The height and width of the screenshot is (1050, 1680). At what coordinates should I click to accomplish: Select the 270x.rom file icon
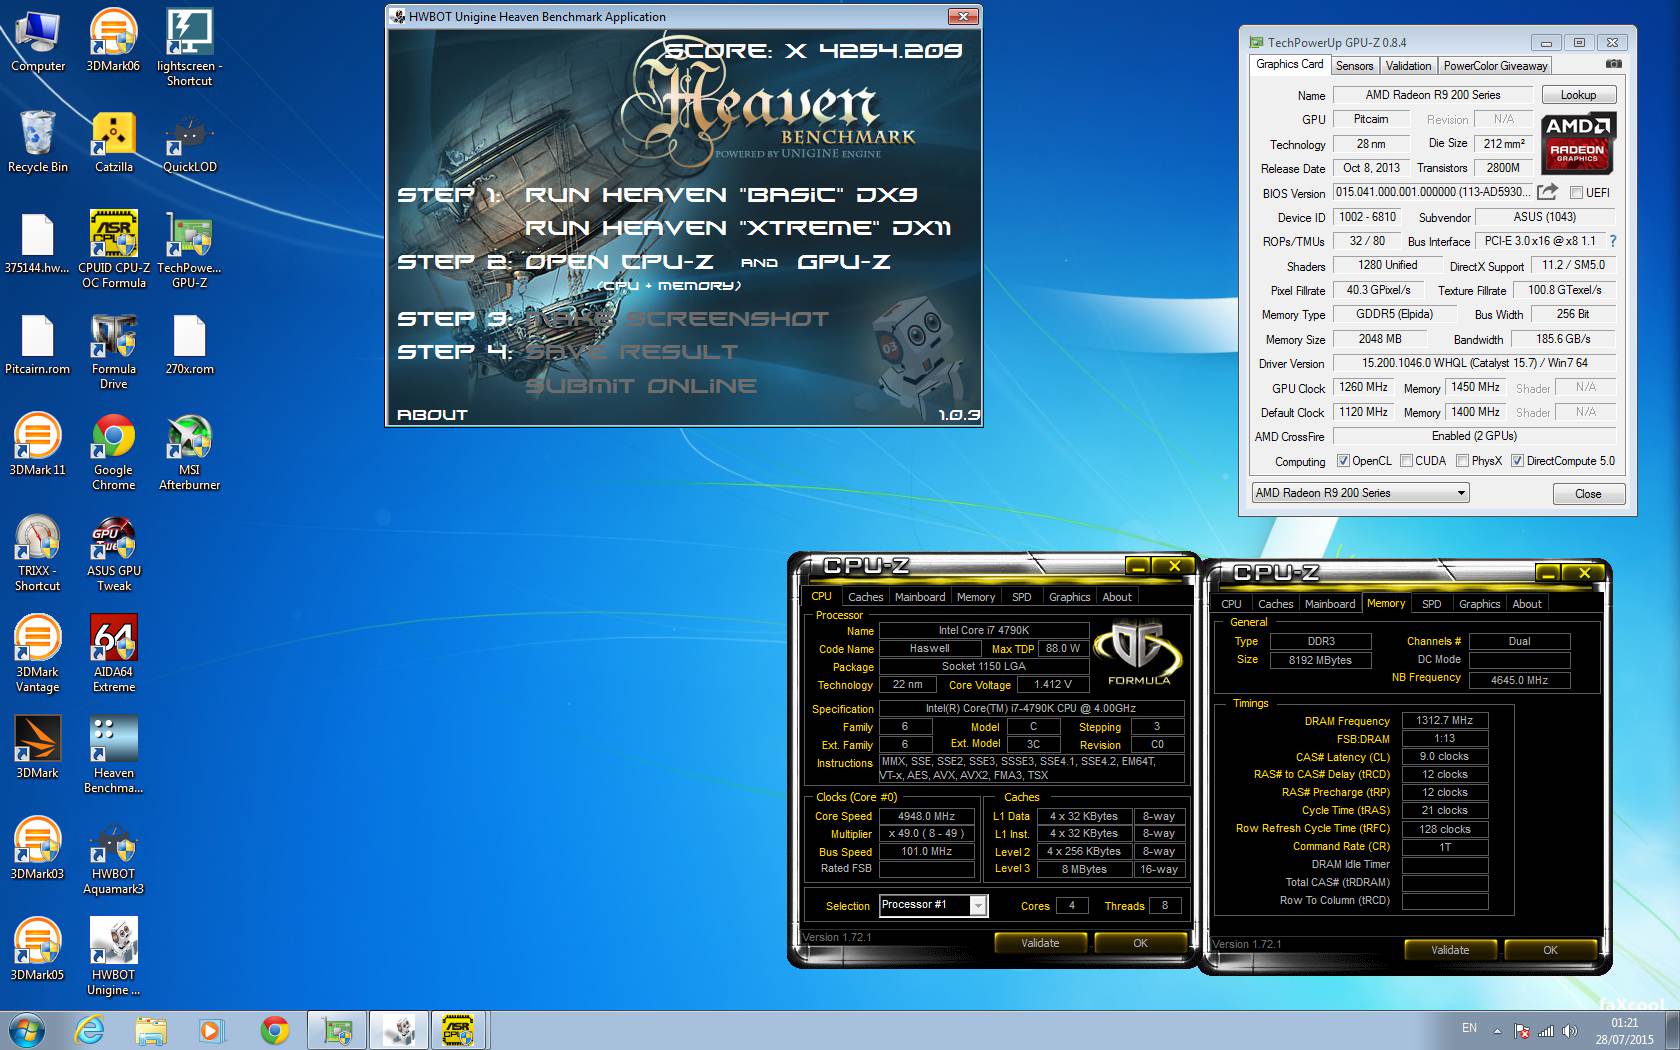(189, 344)
